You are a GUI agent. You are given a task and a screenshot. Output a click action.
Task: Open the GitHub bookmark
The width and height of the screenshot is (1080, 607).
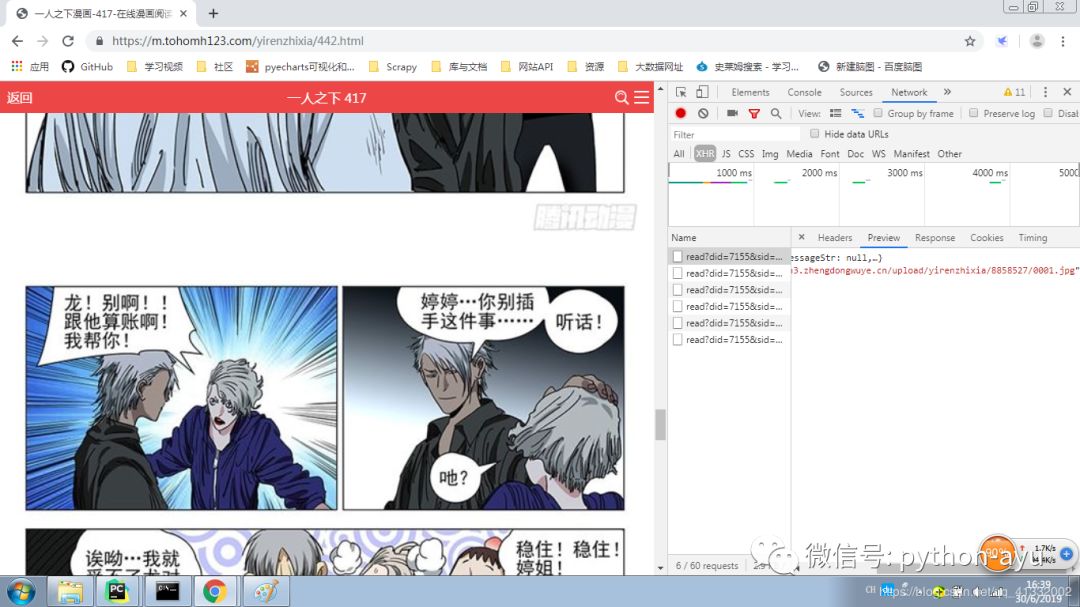click(87, 67)
